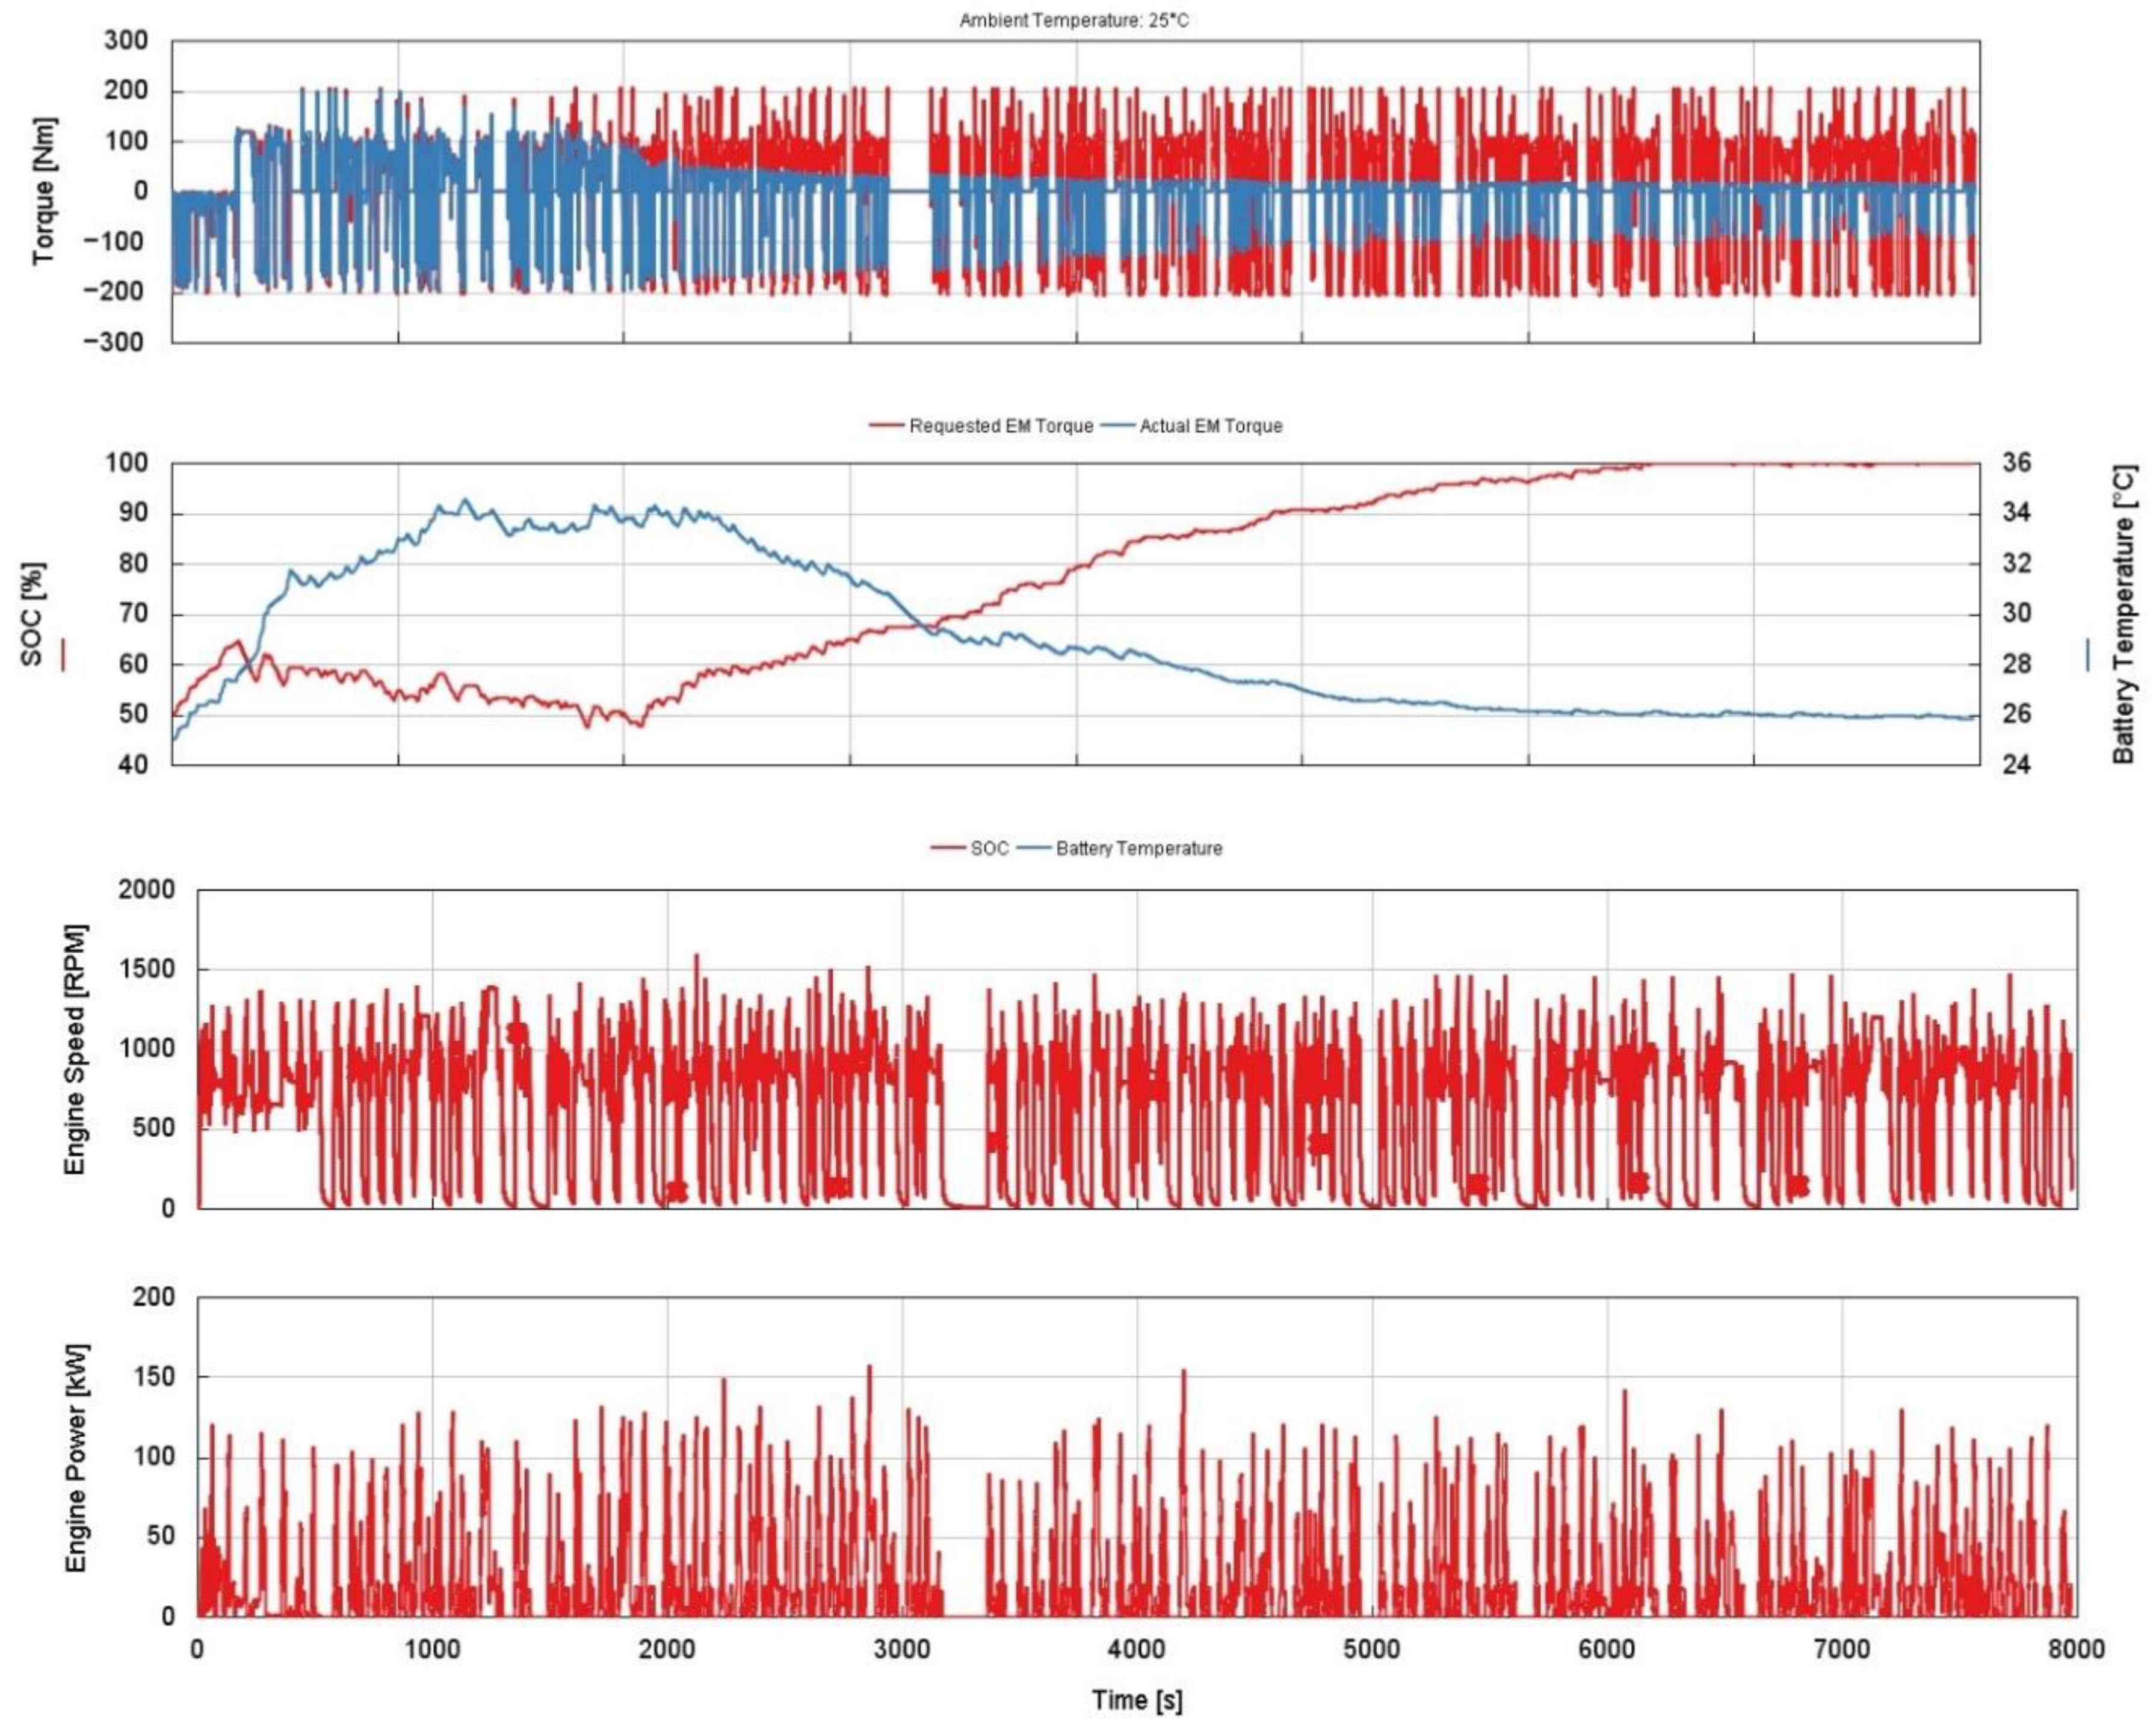
Task: Click the 4000 tick on the time axis
Action: [1137, 1648]
